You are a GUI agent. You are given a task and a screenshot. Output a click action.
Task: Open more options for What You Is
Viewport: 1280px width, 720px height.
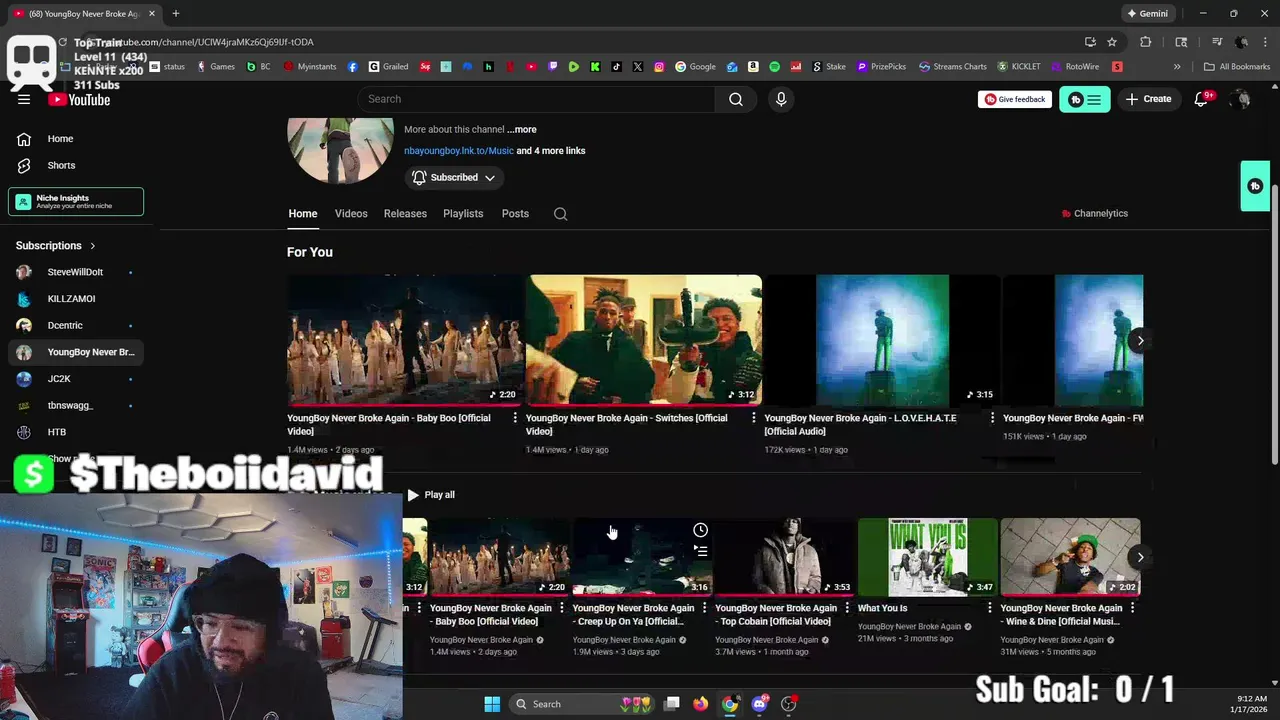pos(990,608)
